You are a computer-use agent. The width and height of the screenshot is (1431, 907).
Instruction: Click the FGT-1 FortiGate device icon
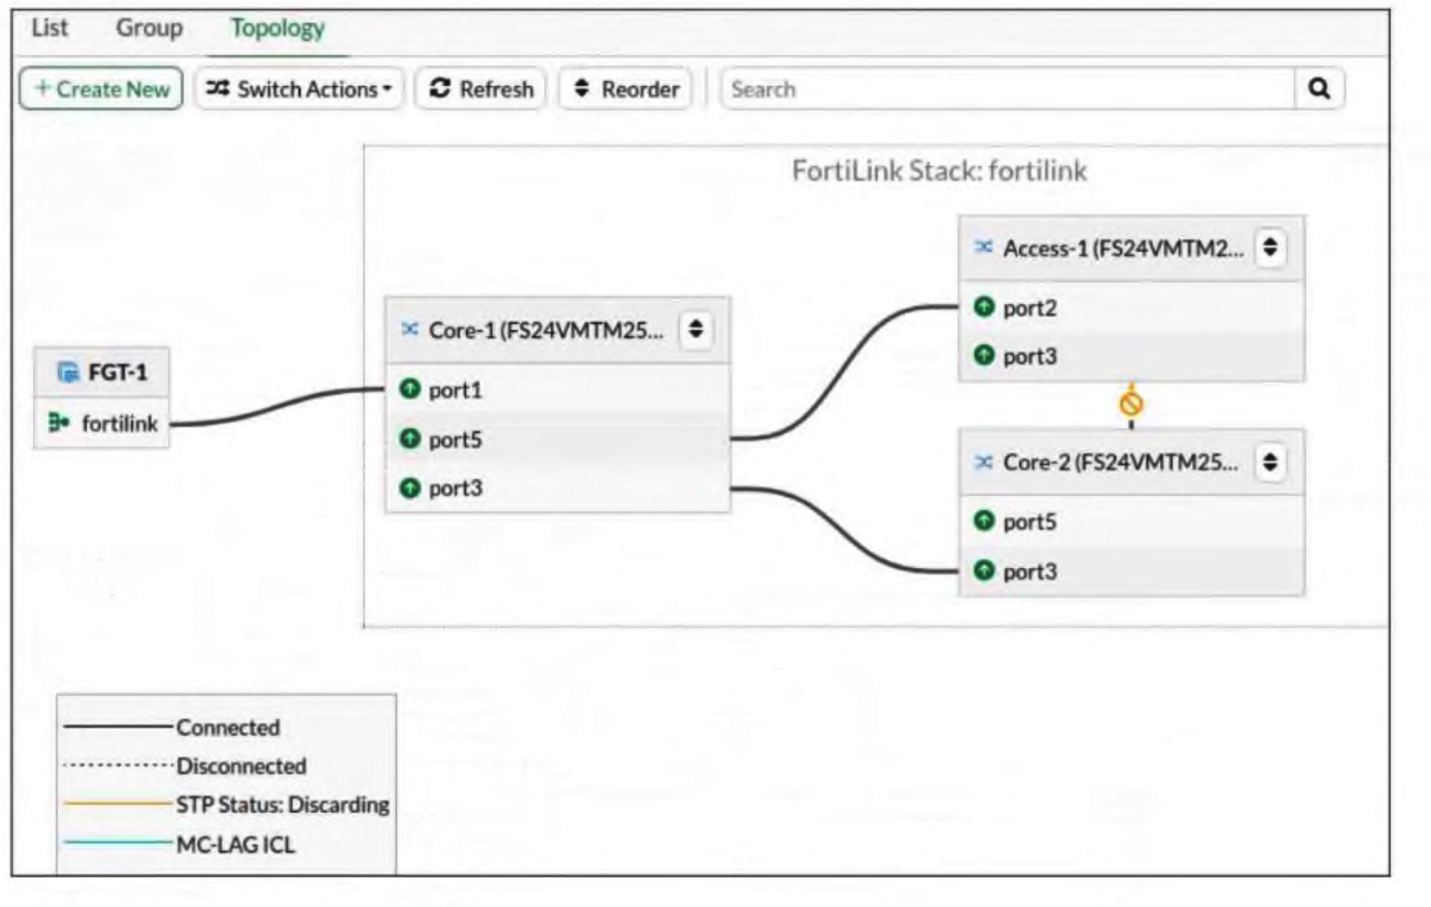tap(68, 373)
